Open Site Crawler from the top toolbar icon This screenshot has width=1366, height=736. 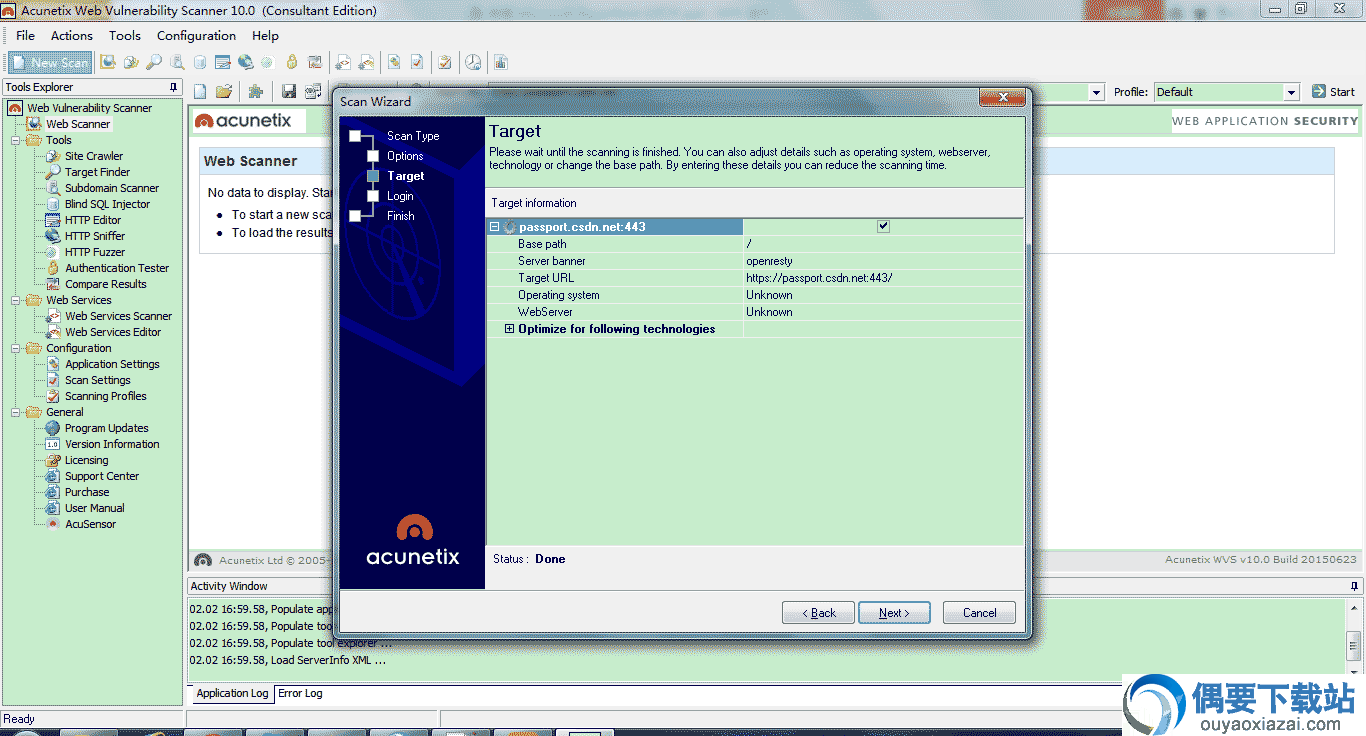131,62
